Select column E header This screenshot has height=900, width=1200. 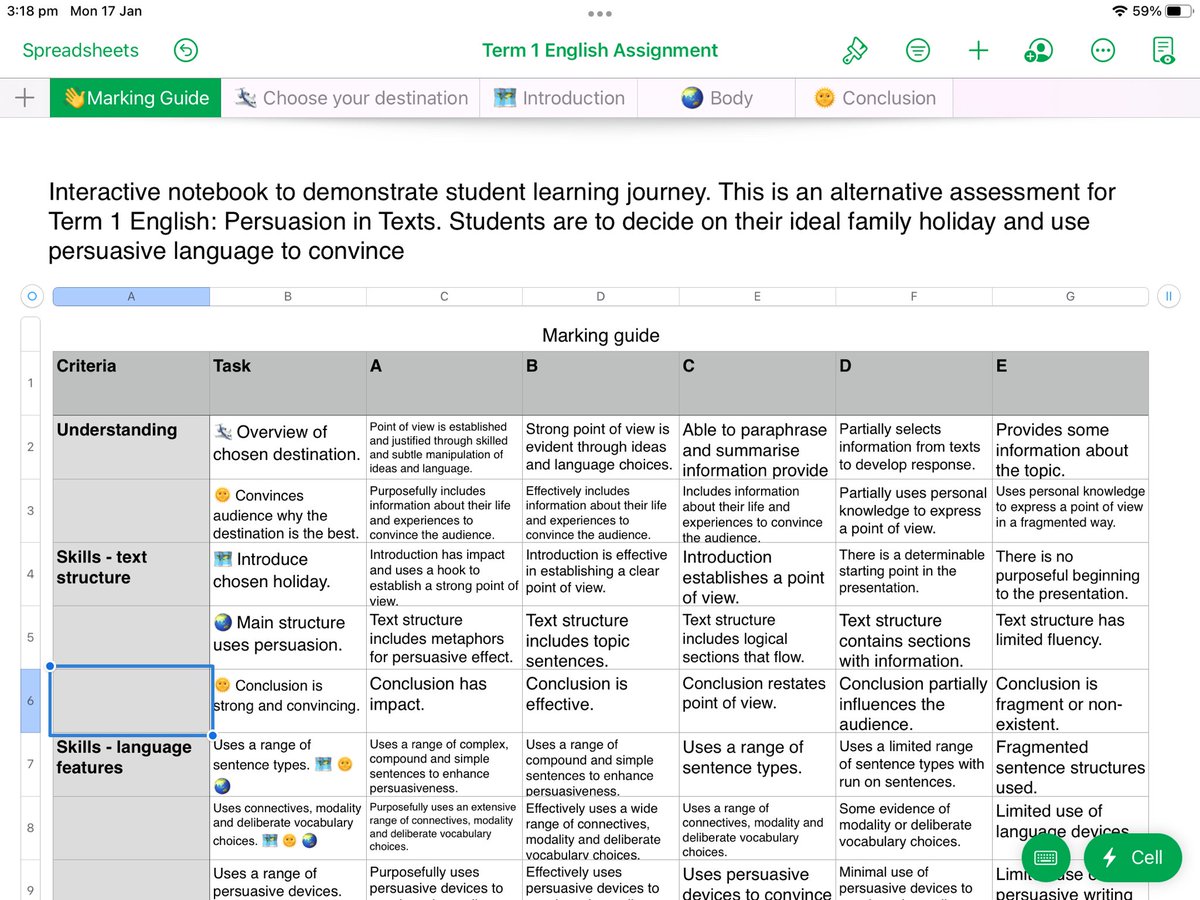tap(757, 296)
